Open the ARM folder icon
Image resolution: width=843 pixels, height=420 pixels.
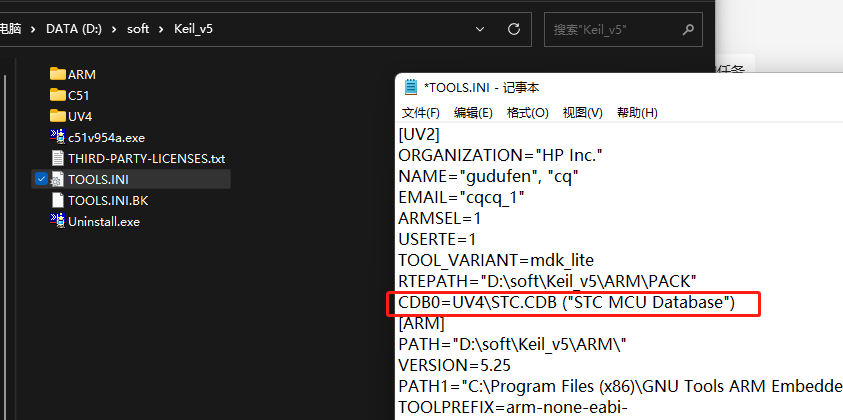[58, 74]
